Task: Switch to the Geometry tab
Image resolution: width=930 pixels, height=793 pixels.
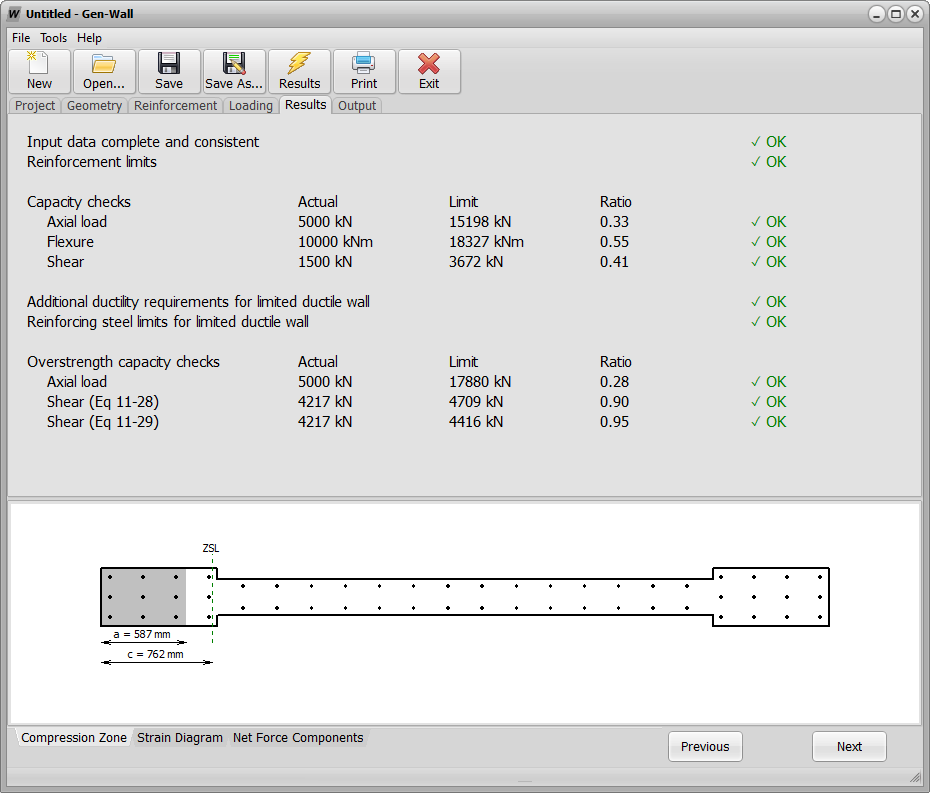Action: coord(94,106)
